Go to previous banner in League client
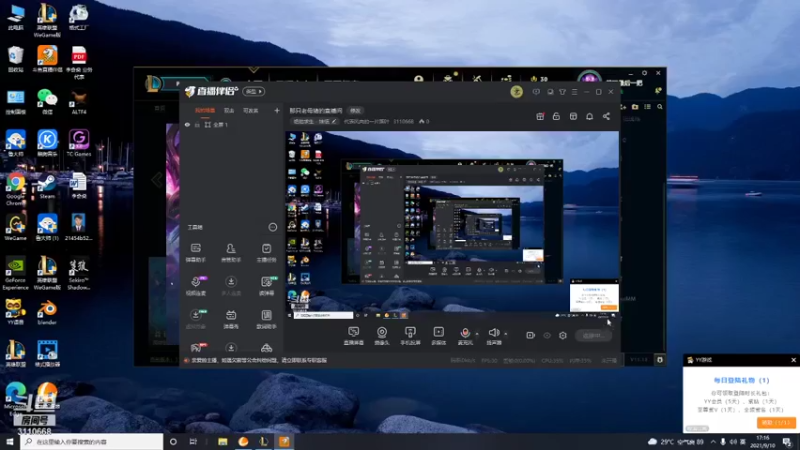This screenshot has height=450, width=800. click(157, 180)
